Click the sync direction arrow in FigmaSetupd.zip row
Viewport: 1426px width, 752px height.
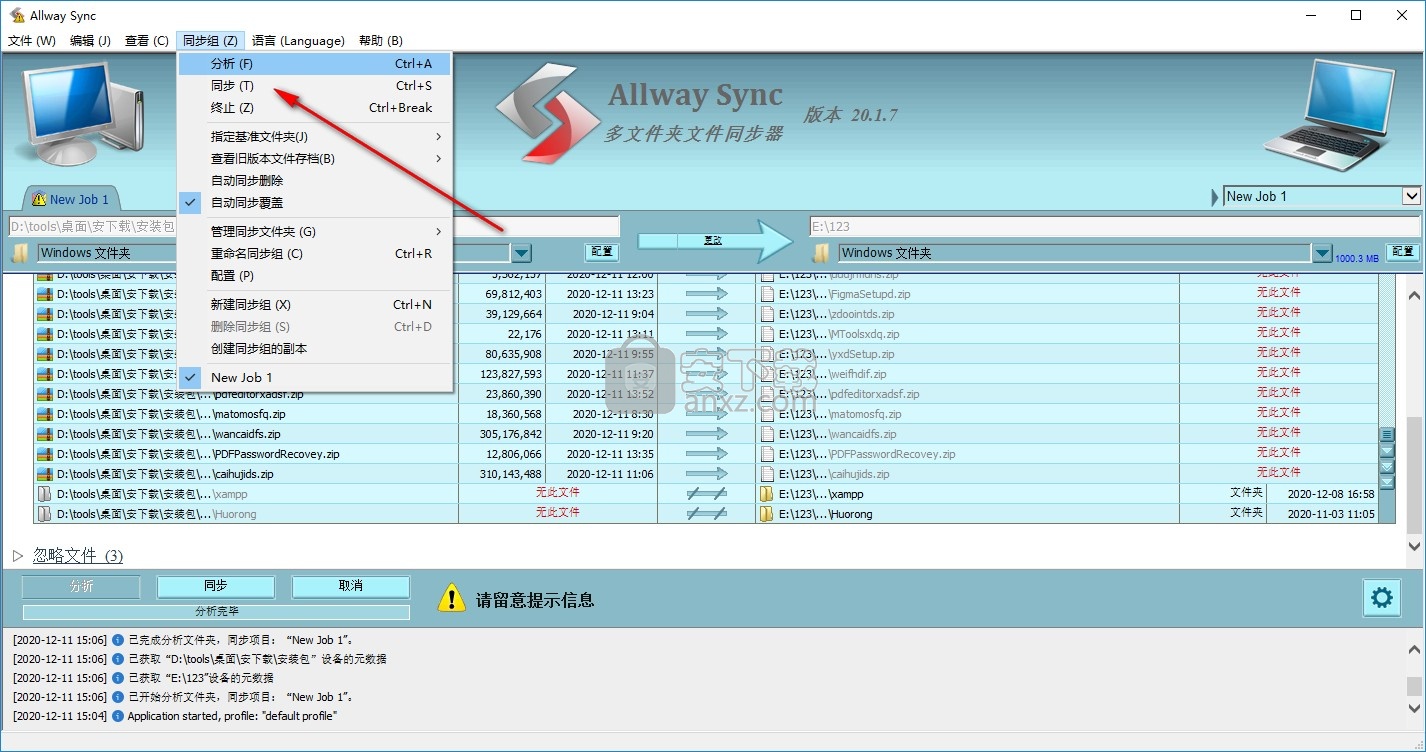coord(707,294)
